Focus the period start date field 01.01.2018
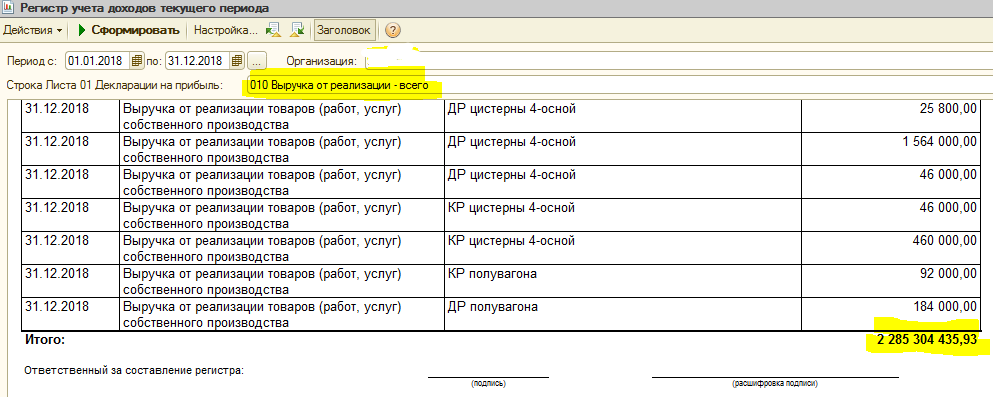 pos(98,61)
